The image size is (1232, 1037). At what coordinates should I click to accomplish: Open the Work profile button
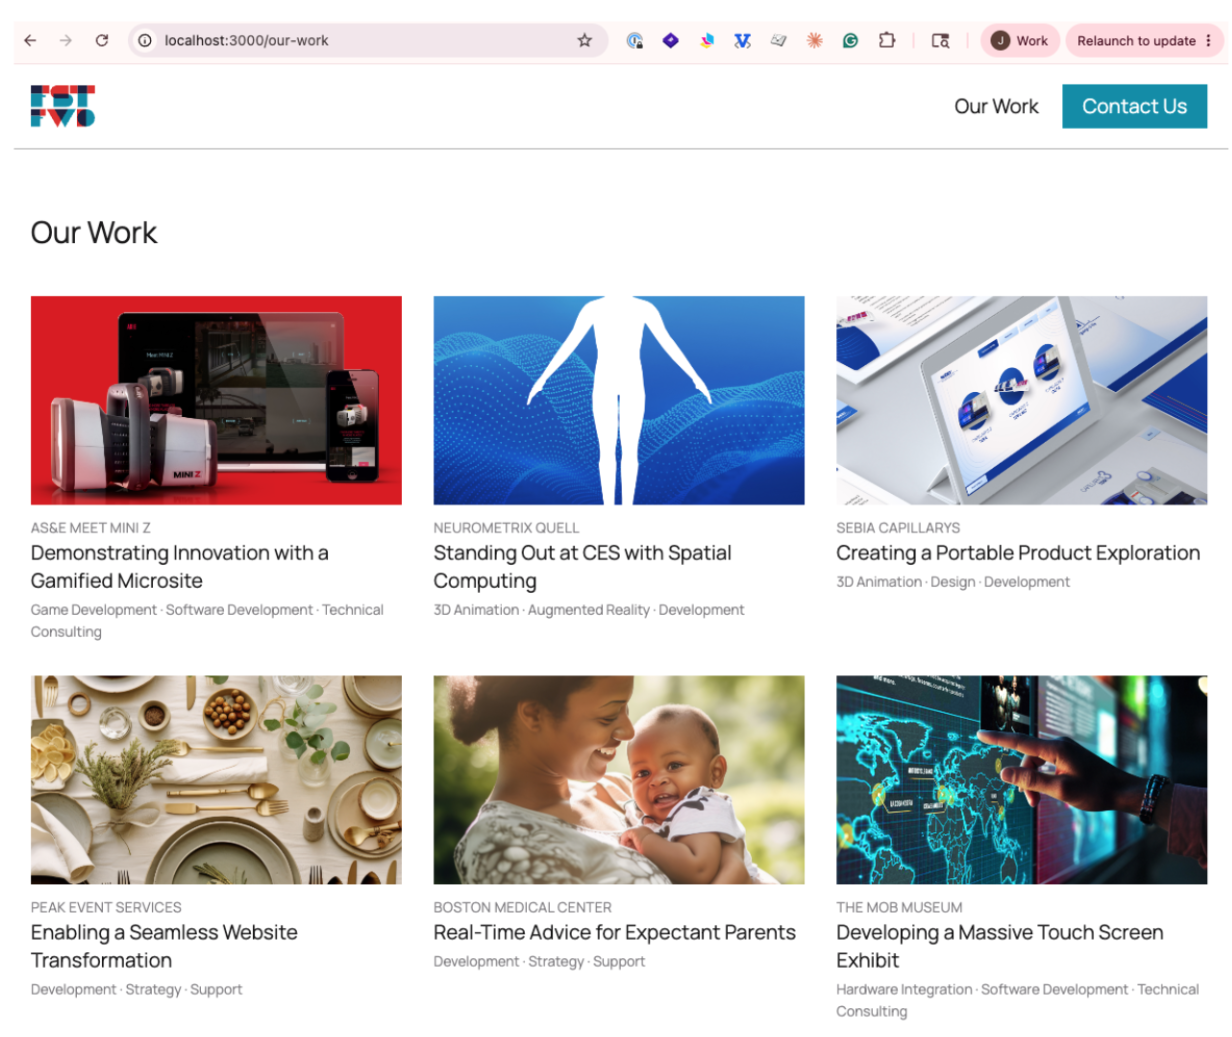pos(1020,41)
